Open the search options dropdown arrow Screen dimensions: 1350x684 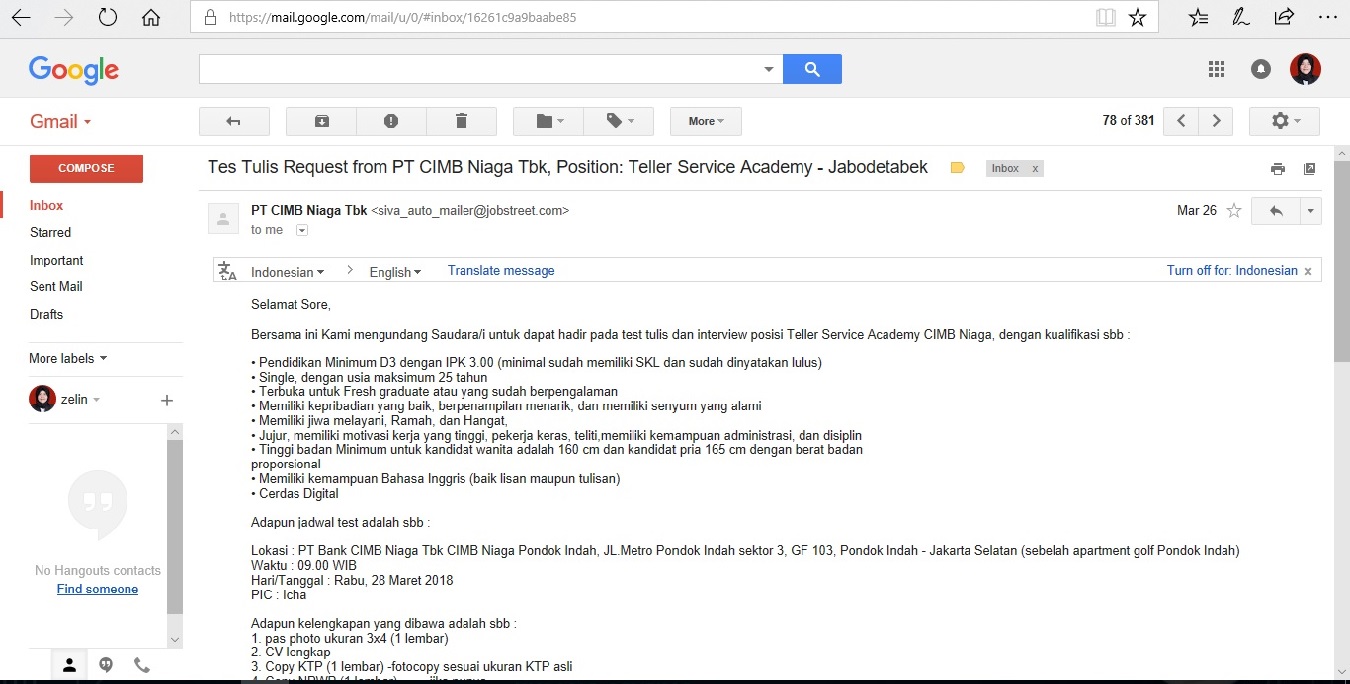tap(769, 69)
